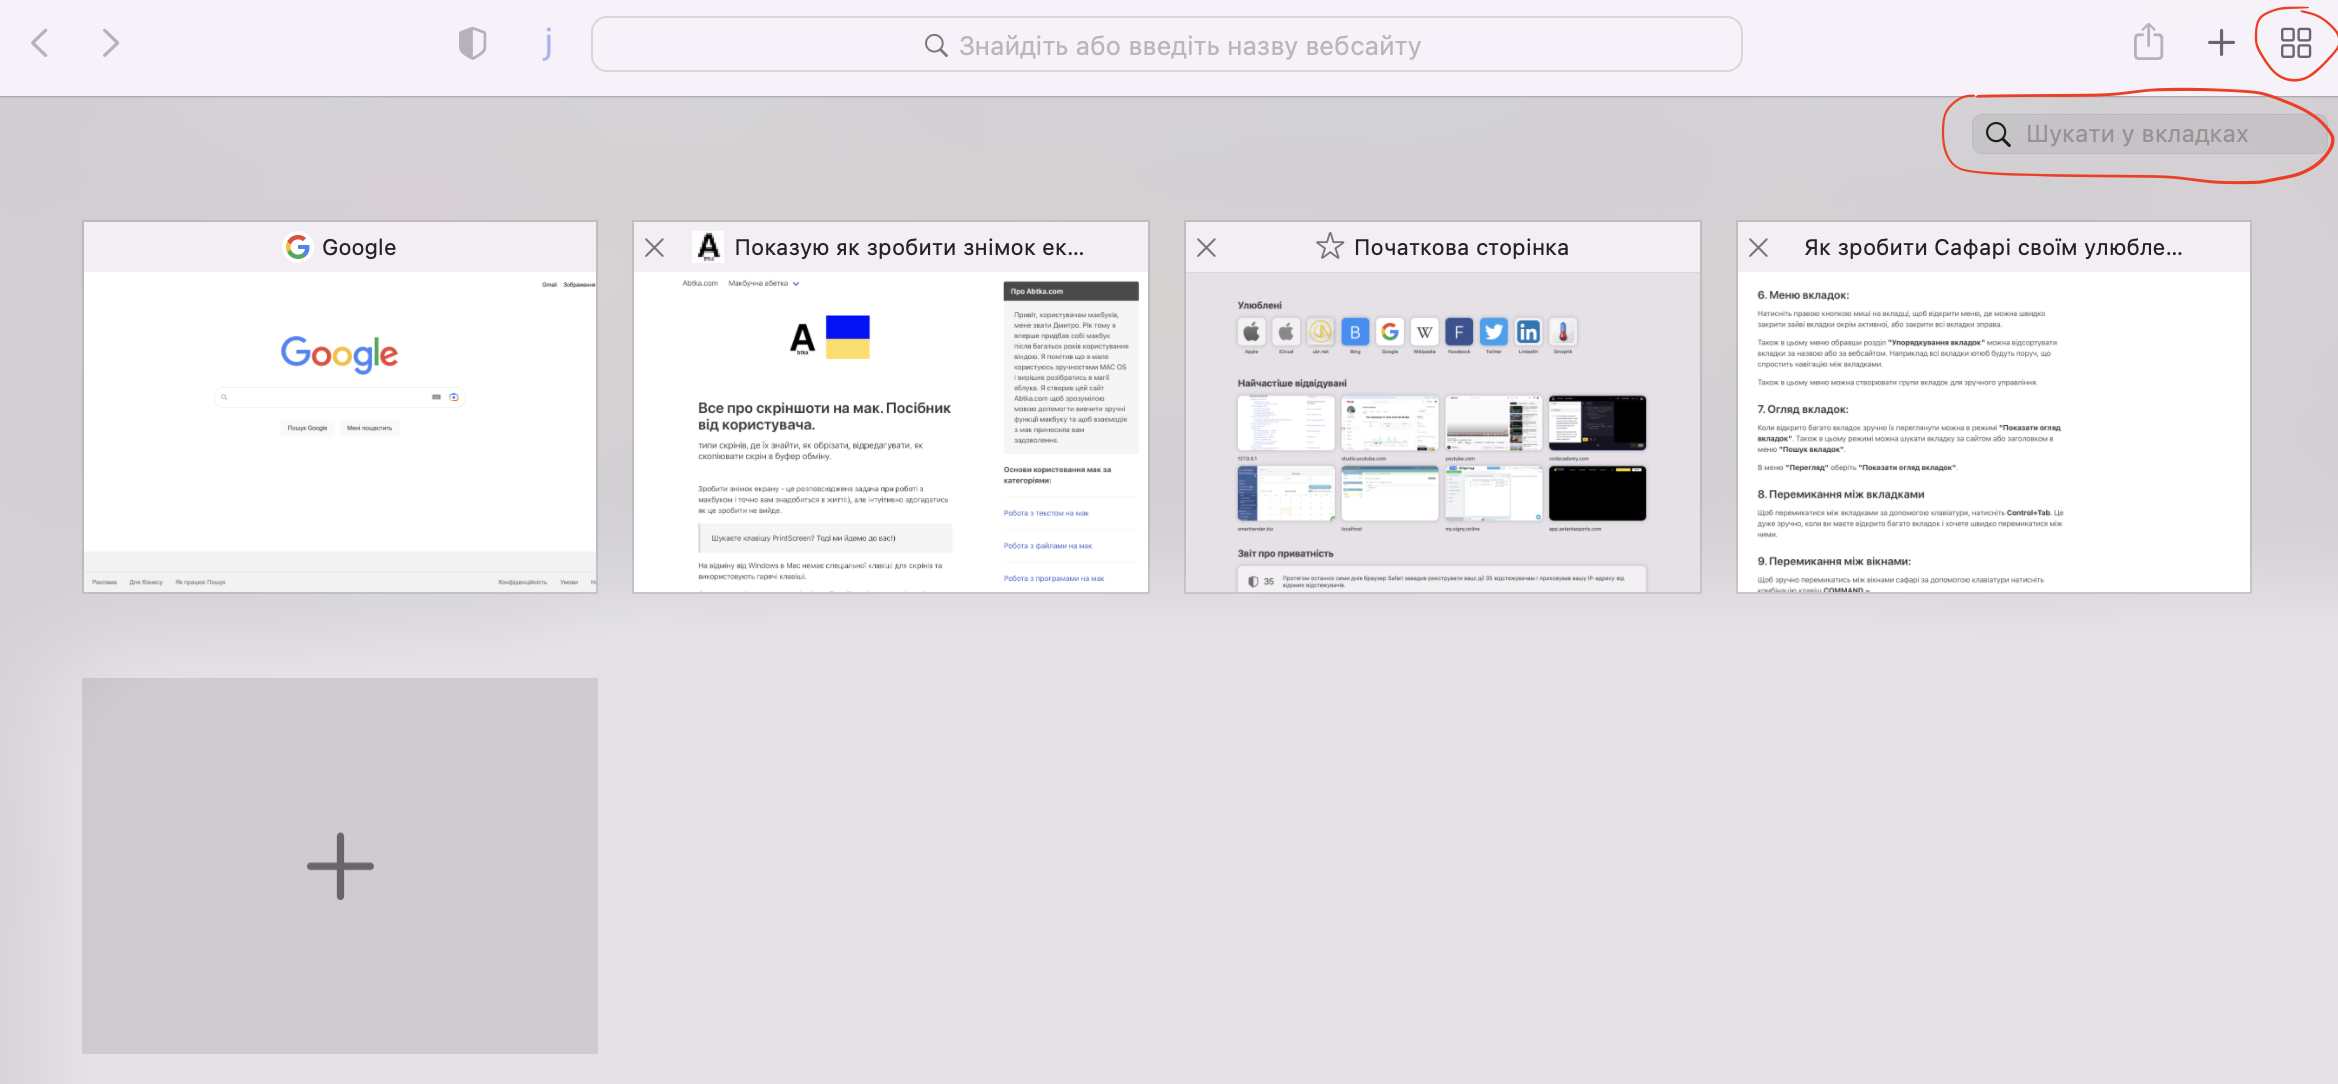Click the magnifier icon in address bar
Image resolution: width=2338 pixels, height=1084 pixels.
[x=935, y=45]
